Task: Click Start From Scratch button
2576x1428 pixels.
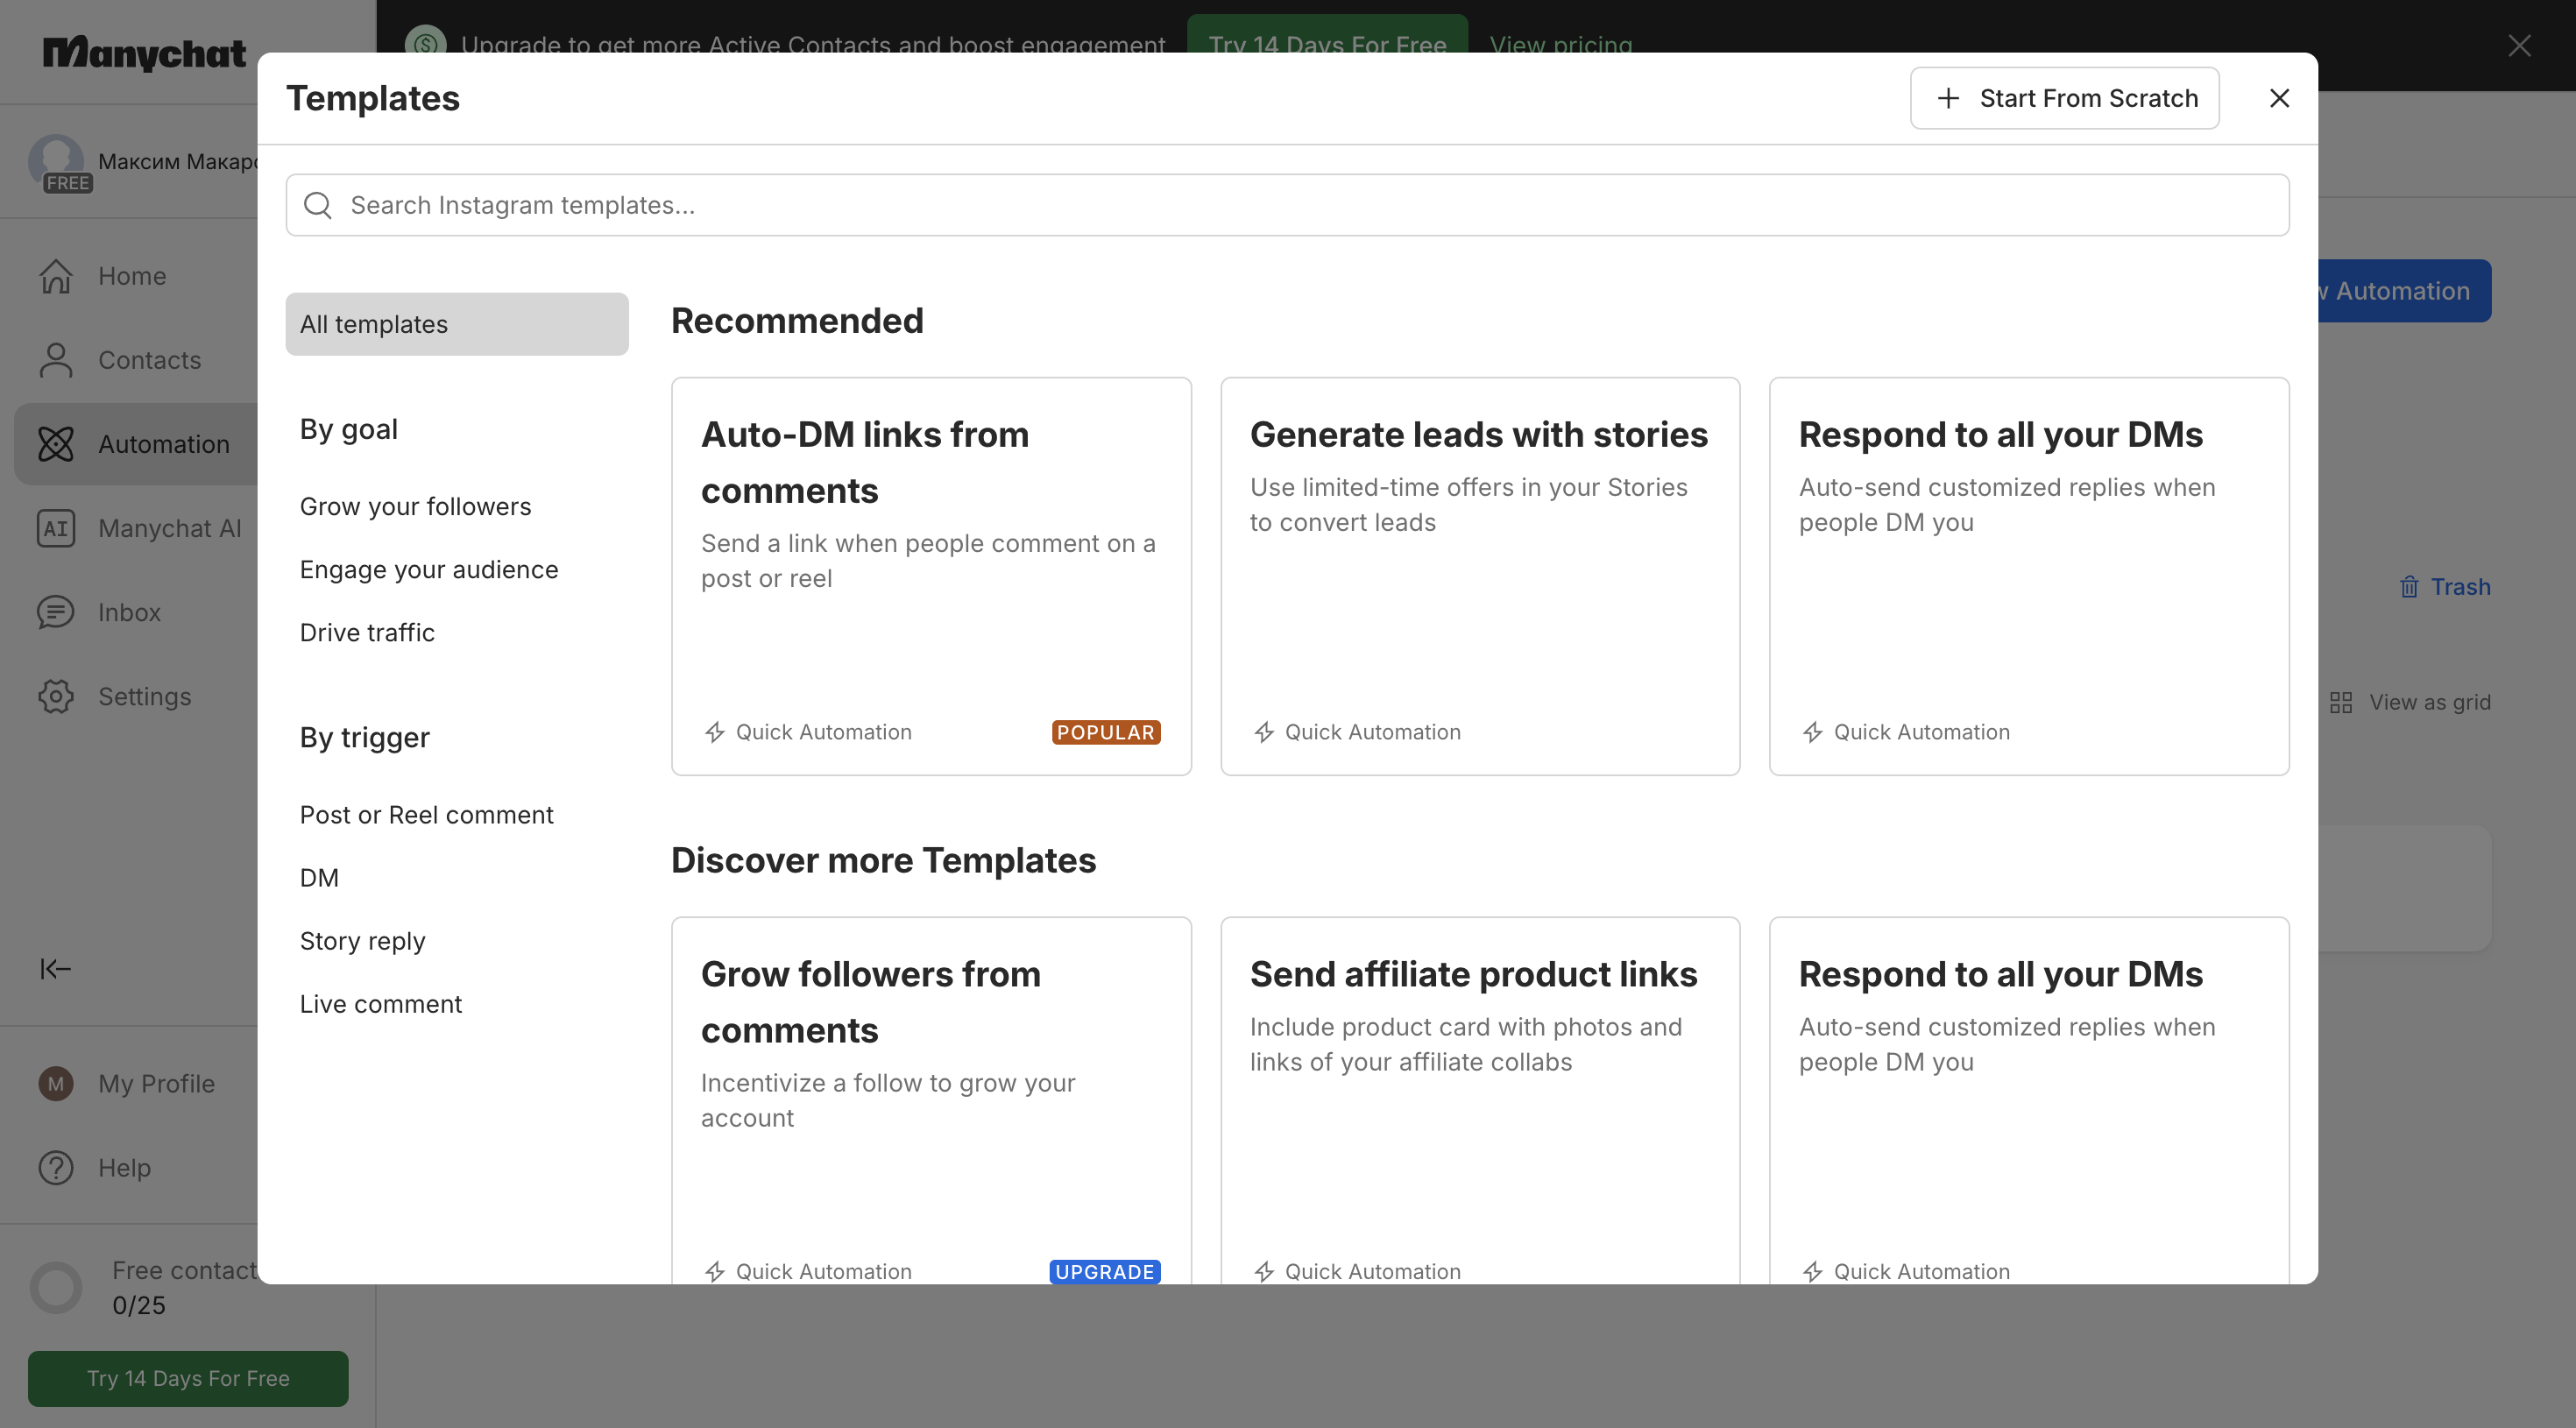Action: pyautogui.click(x=2064, y=98)
